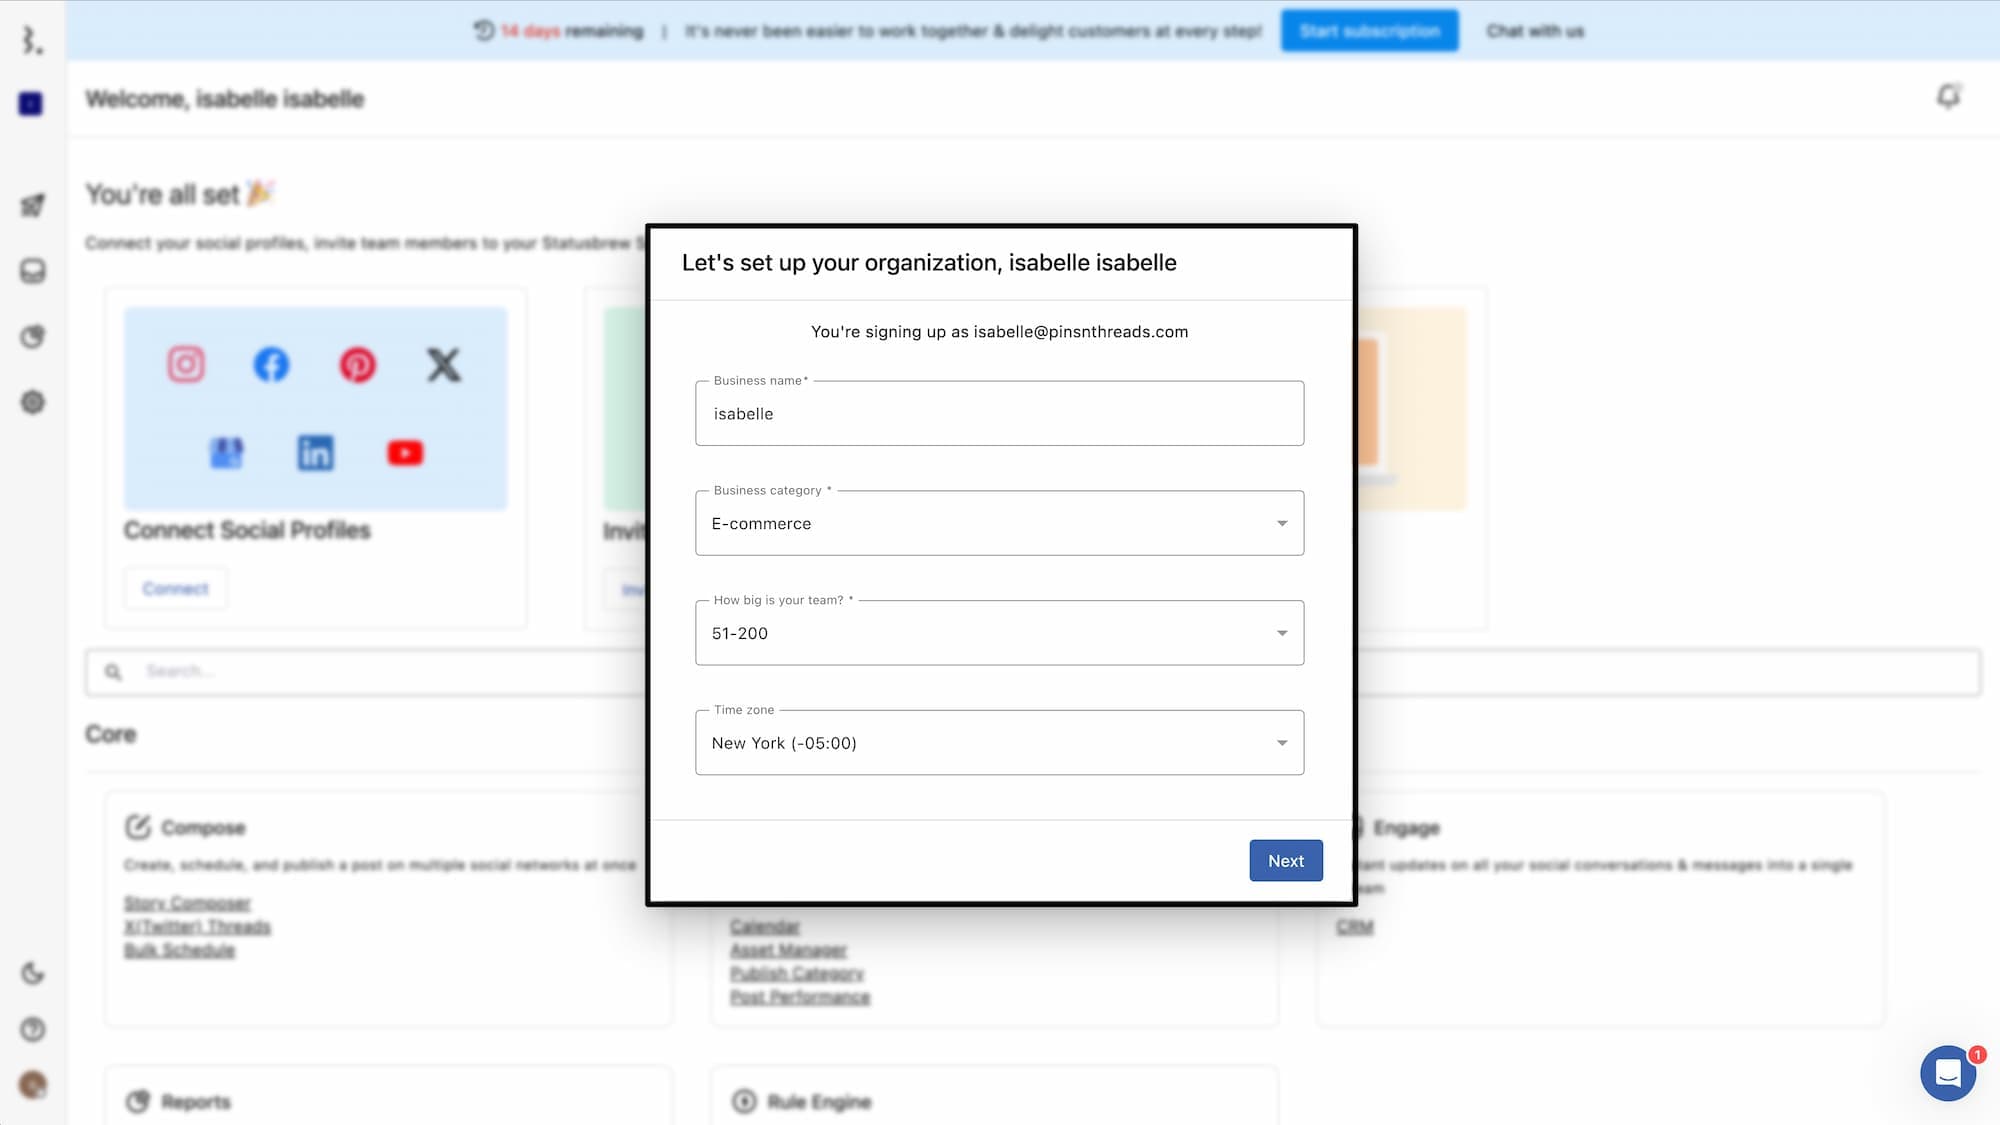Image resolution: width=2000 pixels, height=1125 pixels.
Task: Open the Engage inbox icon in sidebar
Action: 33,271
